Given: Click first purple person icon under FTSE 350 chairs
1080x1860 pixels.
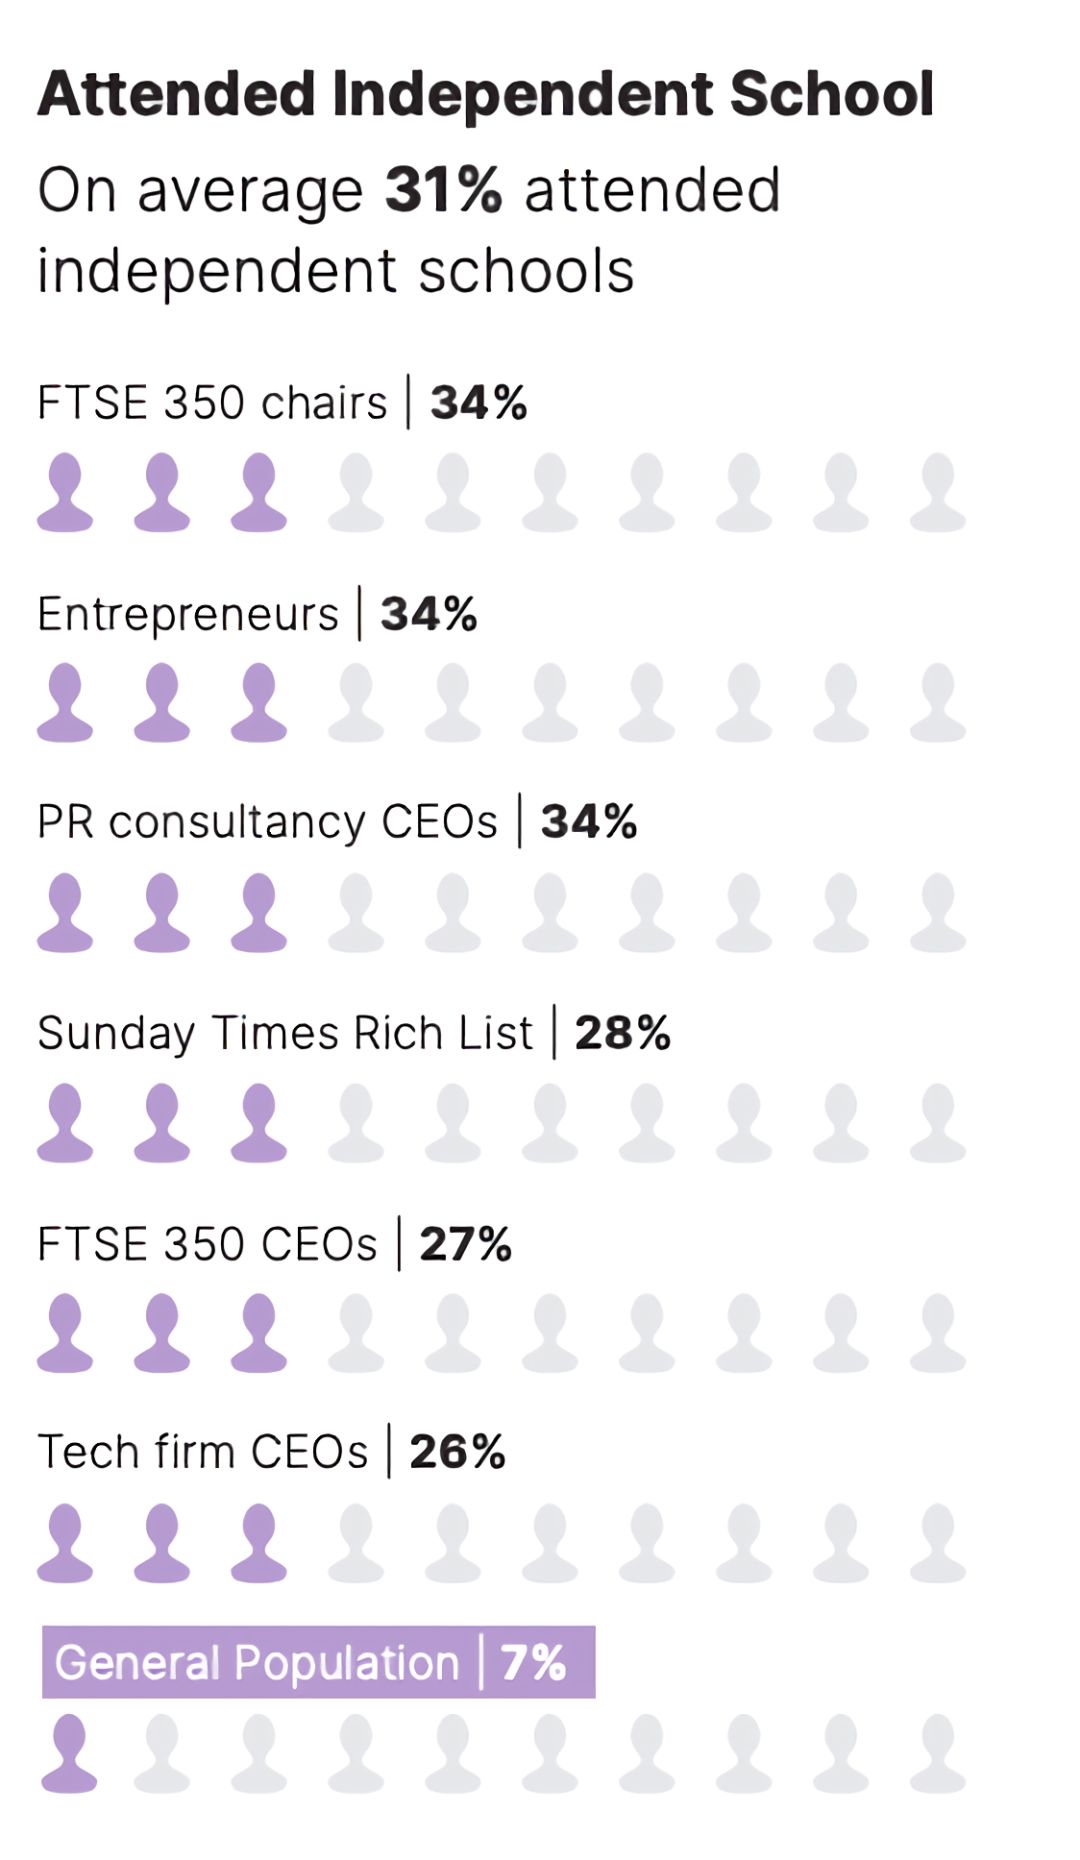Looking at the screenshot, I should pyautogui.click(x=65, y=491).
